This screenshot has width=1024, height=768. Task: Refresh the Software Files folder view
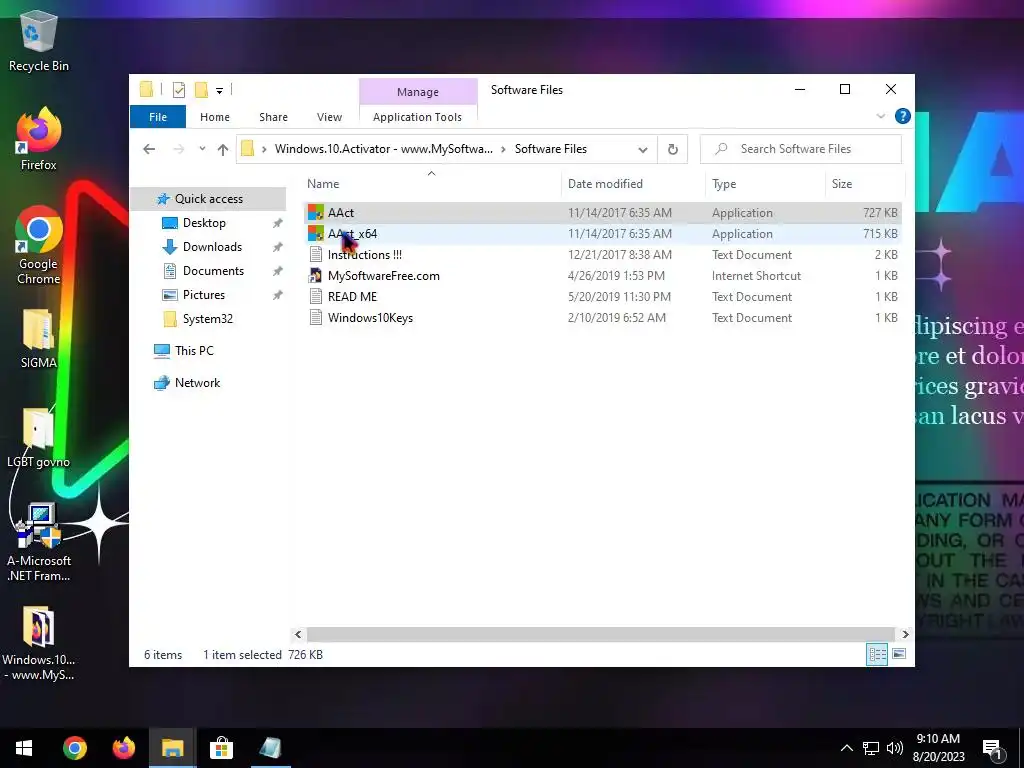point(673,149)
